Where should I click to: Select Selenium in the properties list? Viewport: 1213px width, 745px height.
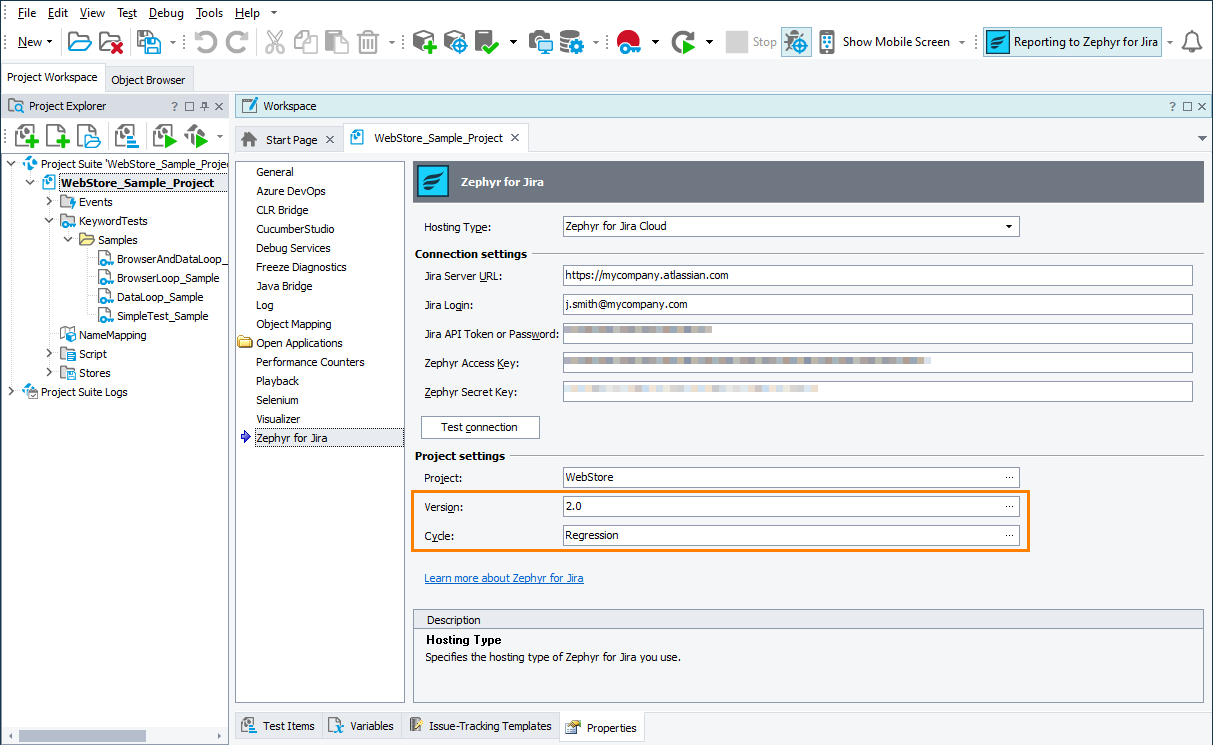point(277,400)
